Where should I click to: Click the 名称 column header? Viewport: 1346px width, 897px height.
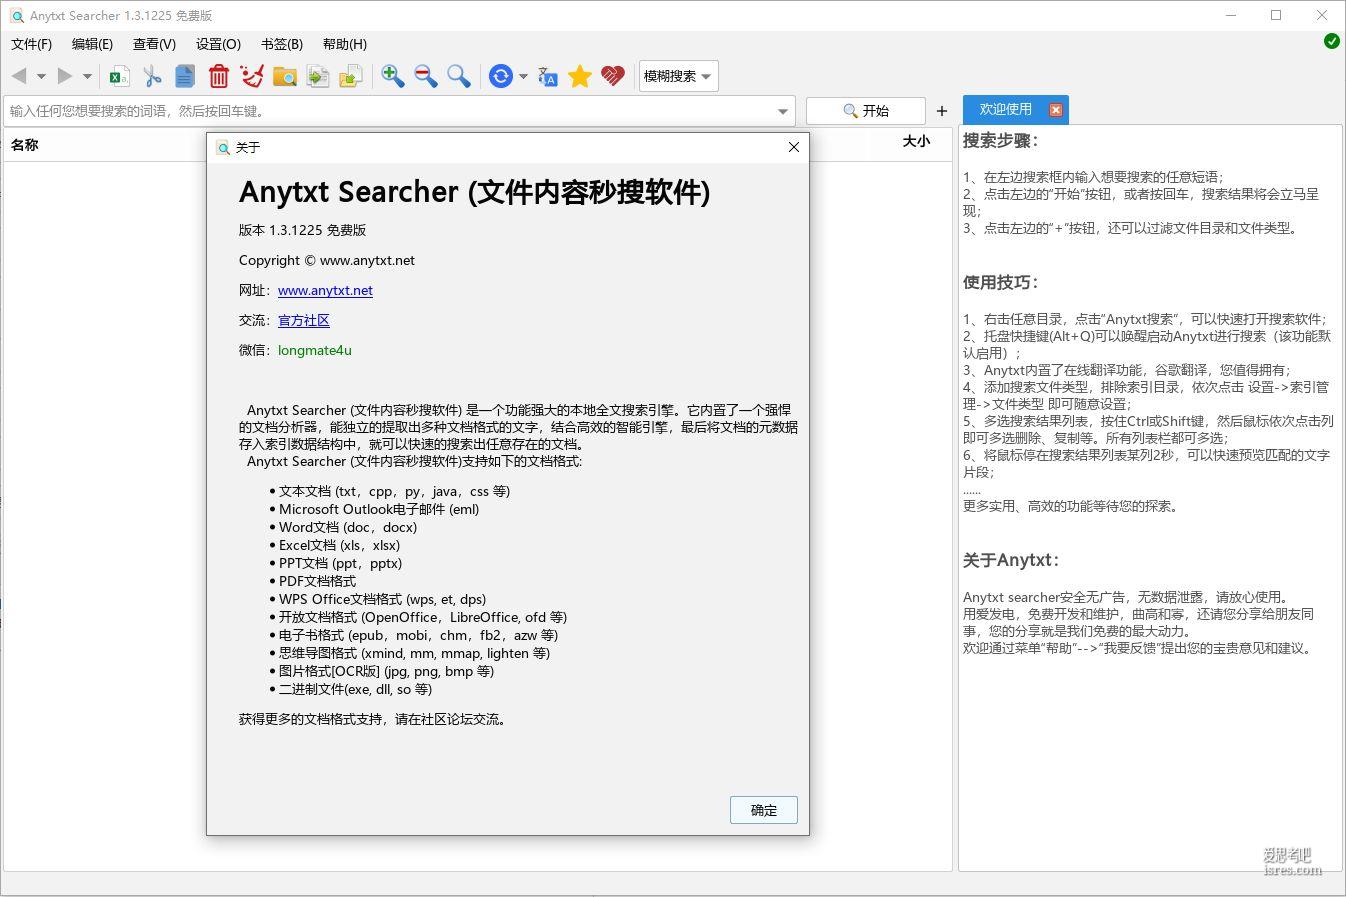point(25,144)
